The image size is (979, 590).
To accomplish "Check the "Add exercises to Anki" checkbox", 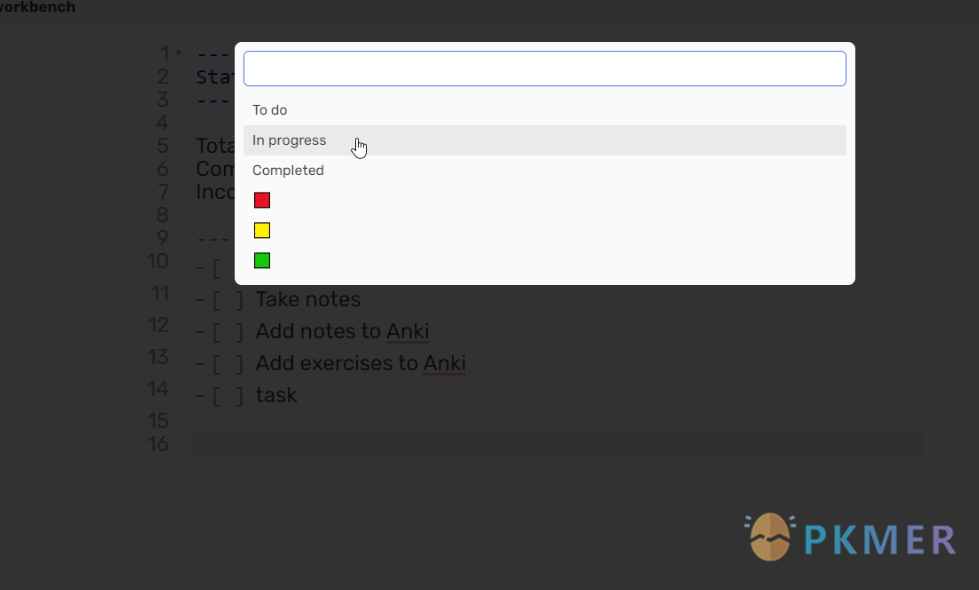I will [228, 364].
